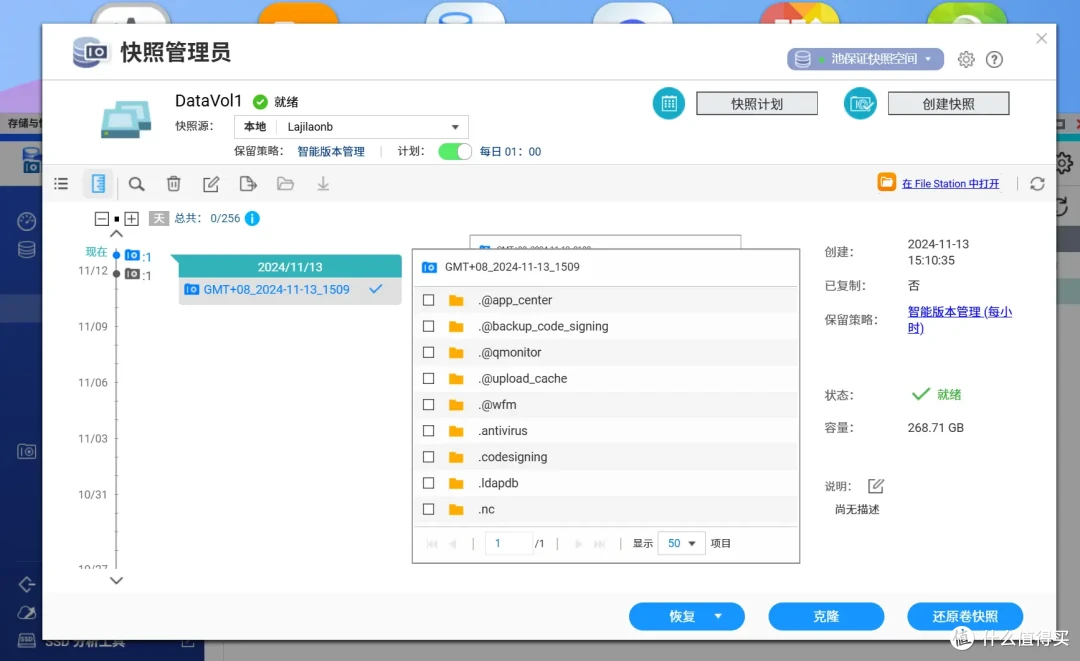Click the export snapshot icon
The height and width of the screenshot is (661, 1080).
(x=248, y=184)
